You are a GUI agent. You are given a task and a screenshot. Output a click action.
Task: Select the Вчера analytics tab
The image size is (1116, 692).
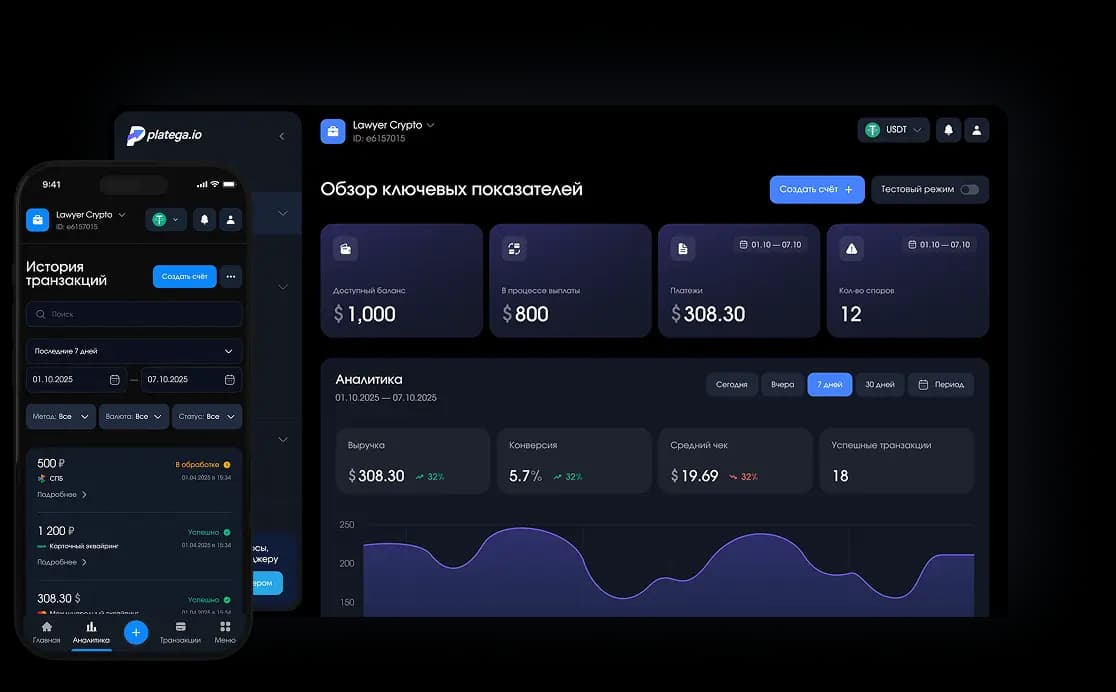(782, 384)
